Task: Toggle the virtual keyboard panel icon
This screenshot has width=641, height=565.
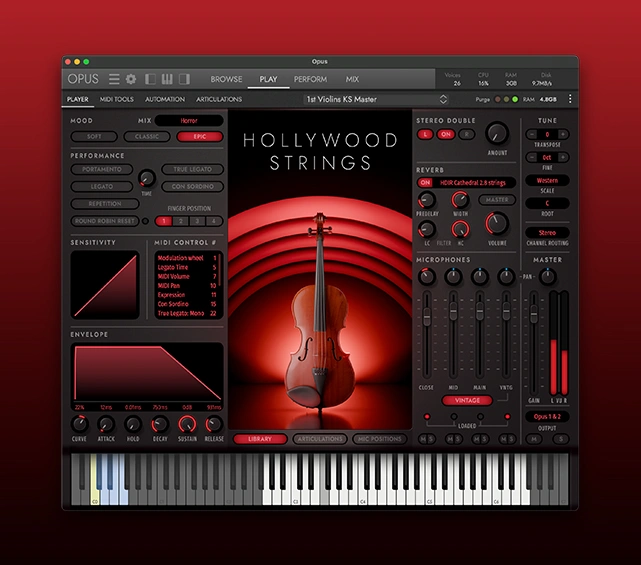Action: pos(167,79)
